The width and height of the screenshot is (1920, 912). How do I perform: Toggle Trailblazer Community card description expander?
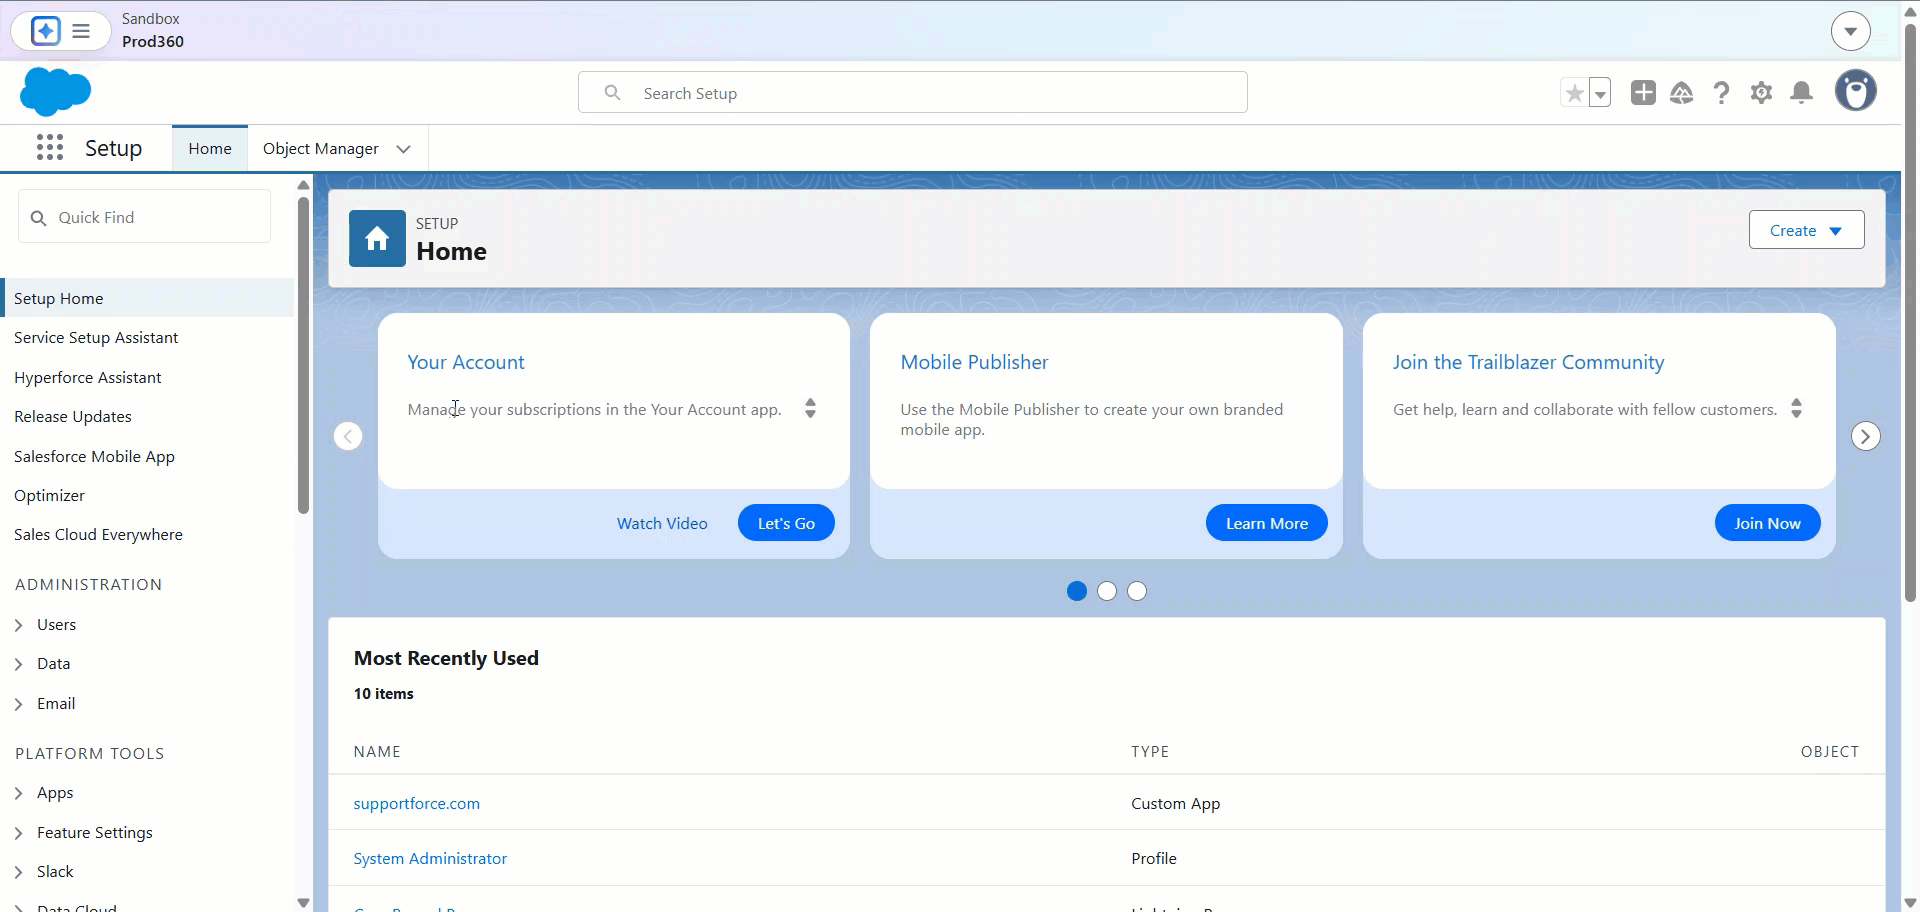pyautogui.click(x=1796, y=408)
